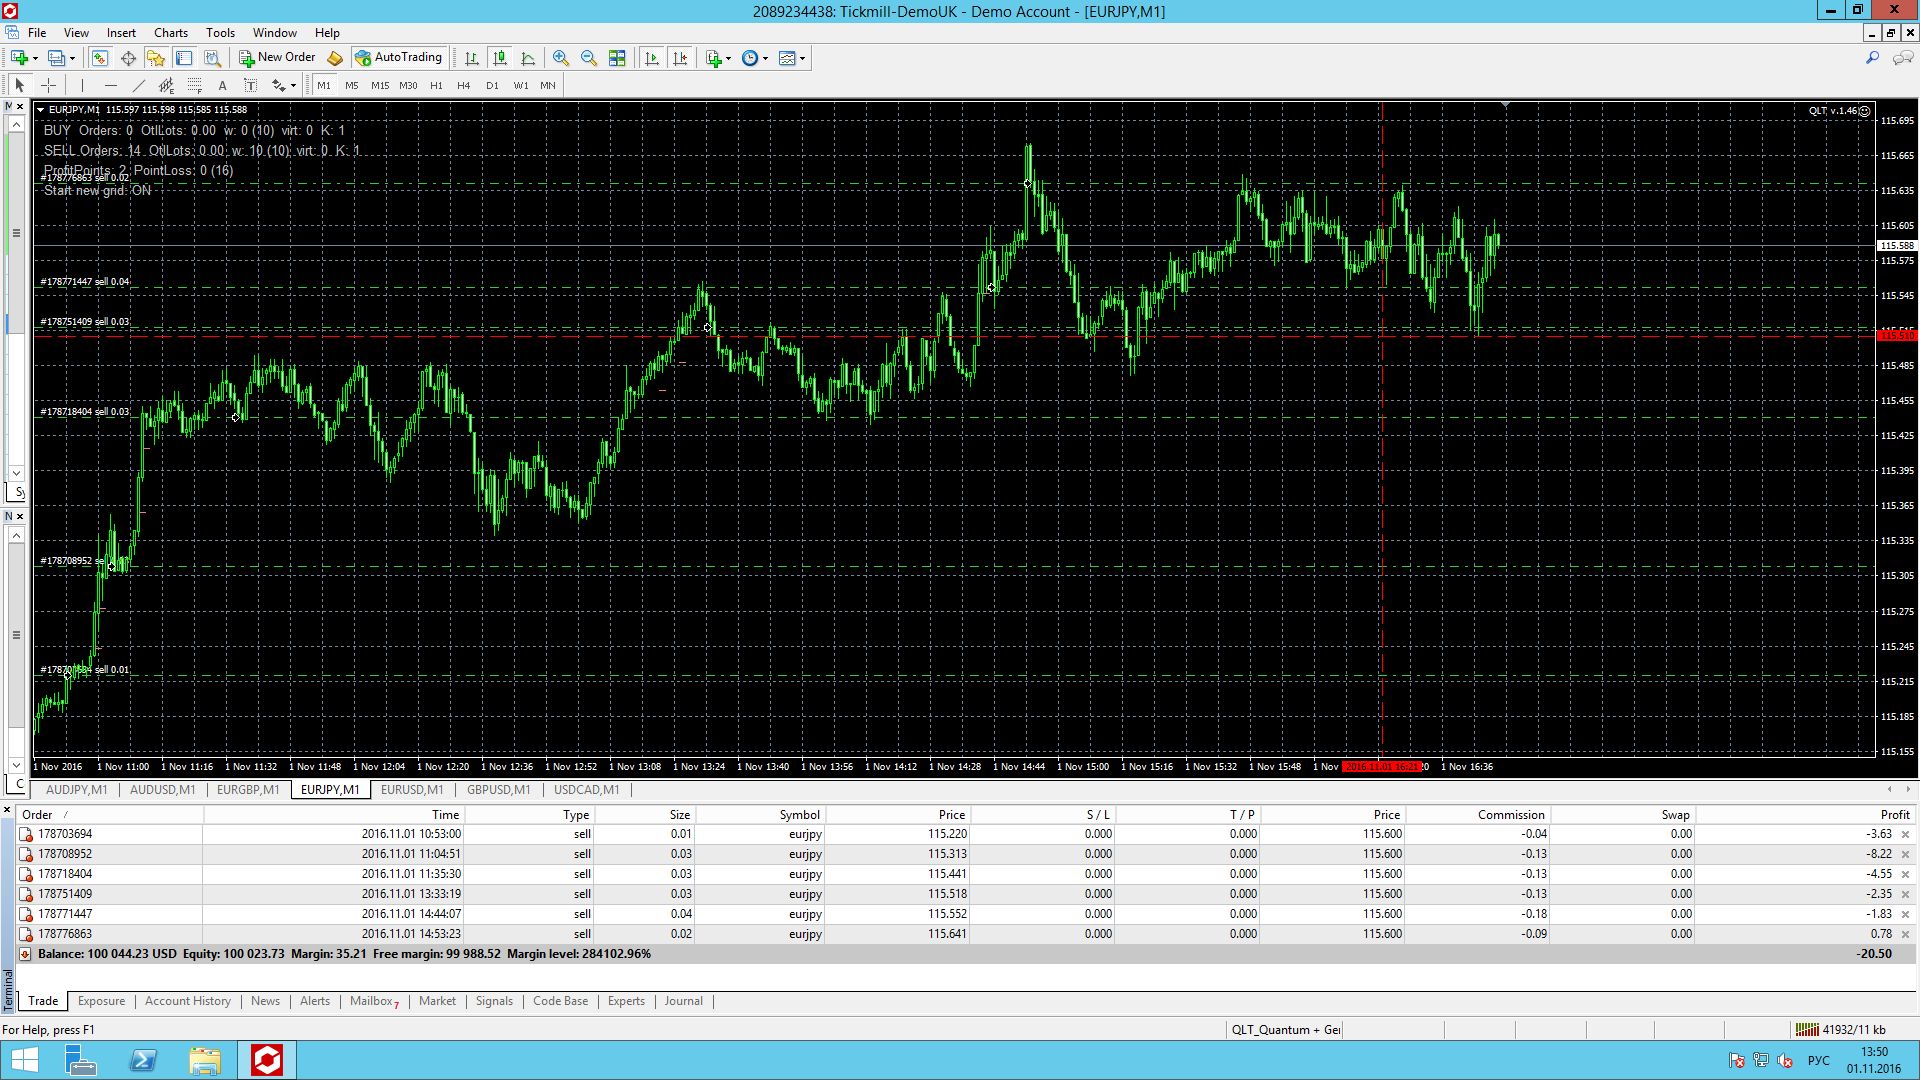Image resolution: width=1920 pixels, height=1080 pixels.
Task: Toggle the Navigator folder-star icon
Action: [x=156, y=58]
